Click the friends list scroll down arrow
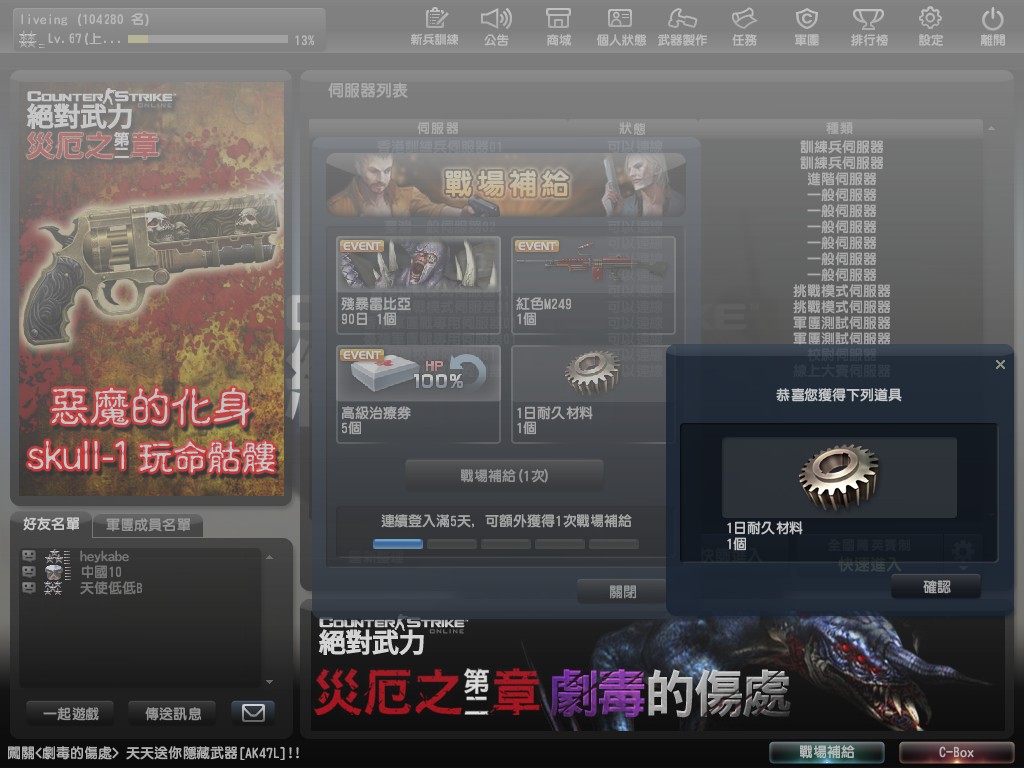 (269, 682)
